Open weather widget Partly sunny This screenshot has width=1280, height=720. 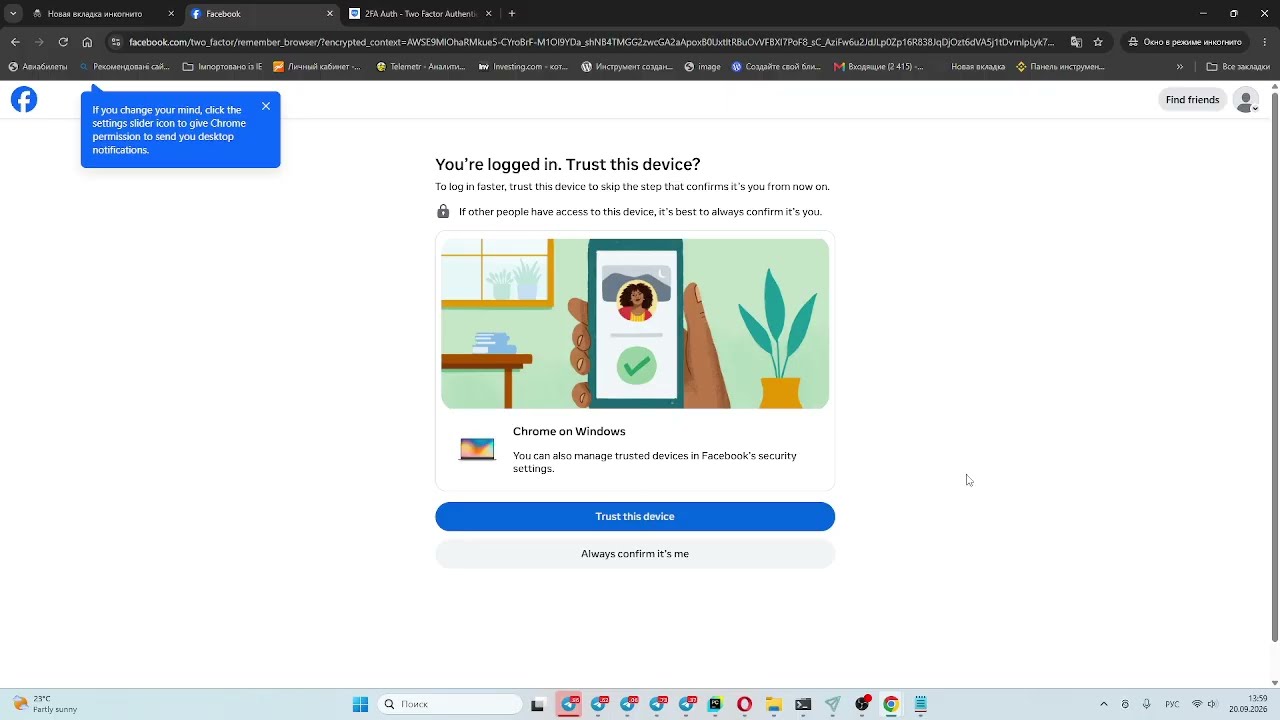tap(45, 704)
